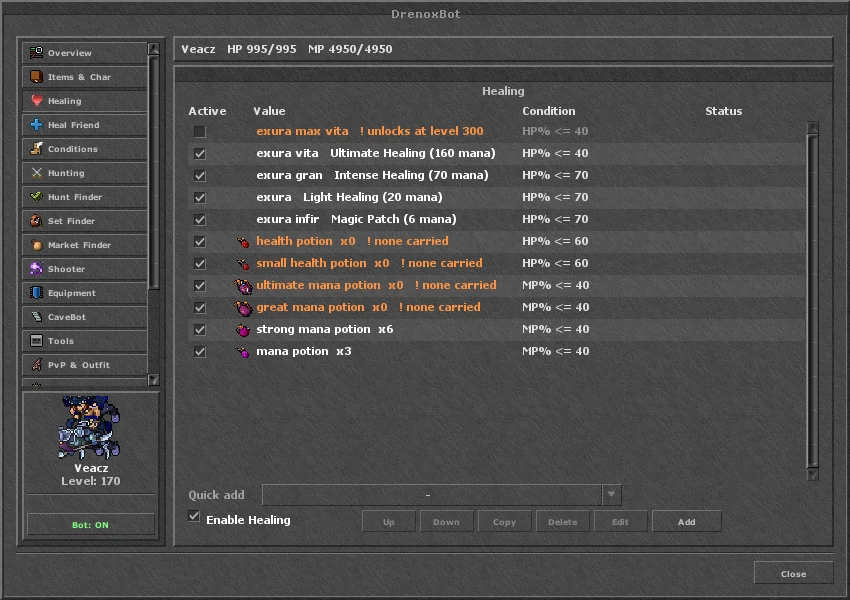Click the Set Finder icon
The height and width of the screenshot is (600, 850).
(x=36, y=221)
